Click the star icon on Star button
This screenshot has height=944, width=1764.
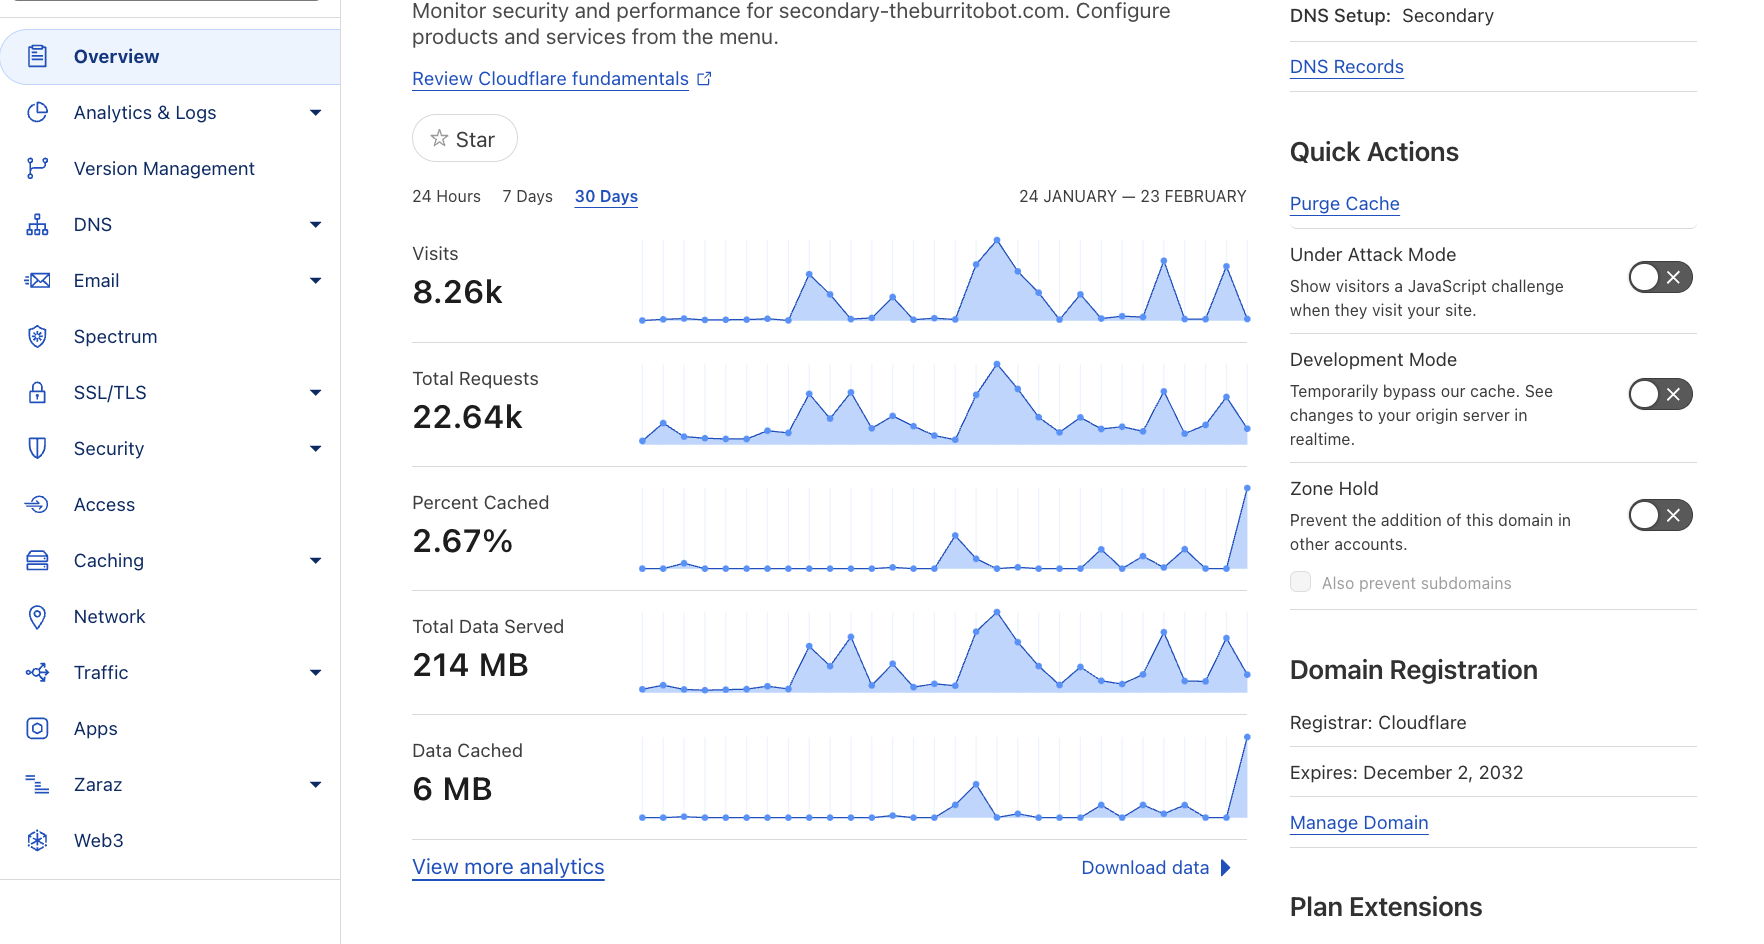pos(439,139)
